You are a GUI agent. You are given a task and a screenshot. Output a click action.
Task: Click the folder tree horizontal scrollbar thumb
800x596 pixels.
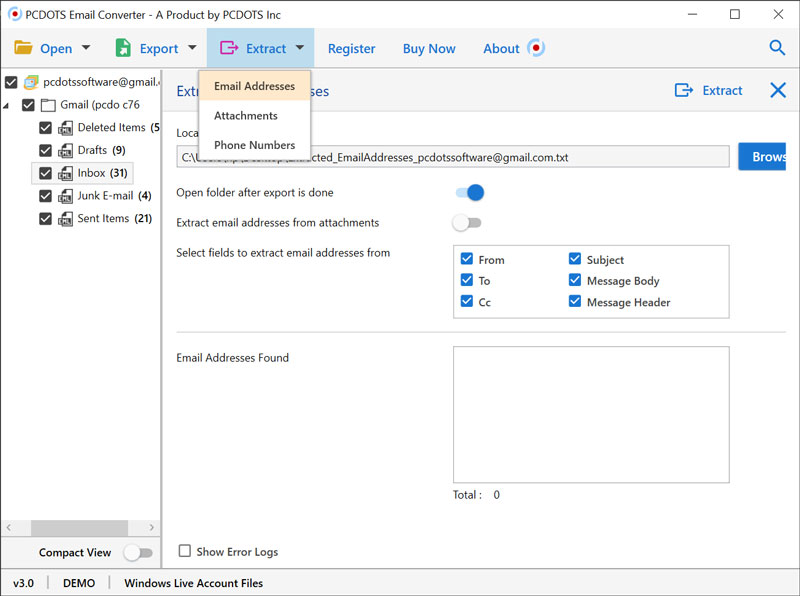(79, 528)
